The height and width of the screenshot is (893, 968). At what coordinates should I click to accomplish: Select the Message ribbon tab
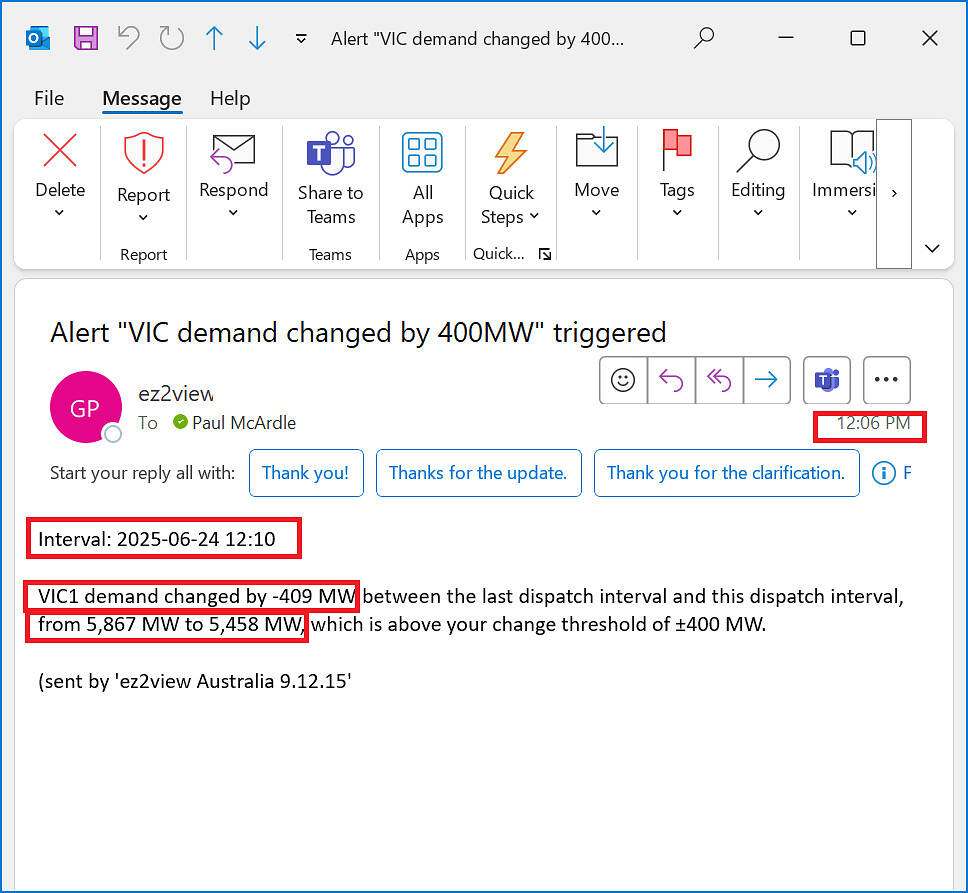(x=141, y=99)
